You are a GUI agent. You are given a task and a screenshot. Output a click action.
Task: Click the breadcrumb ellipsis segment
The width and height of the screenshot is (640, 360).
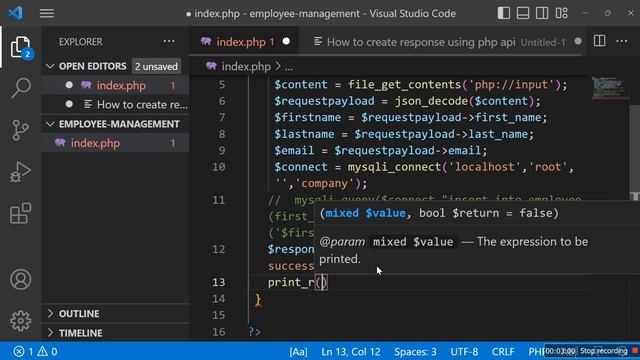[289, 67]
